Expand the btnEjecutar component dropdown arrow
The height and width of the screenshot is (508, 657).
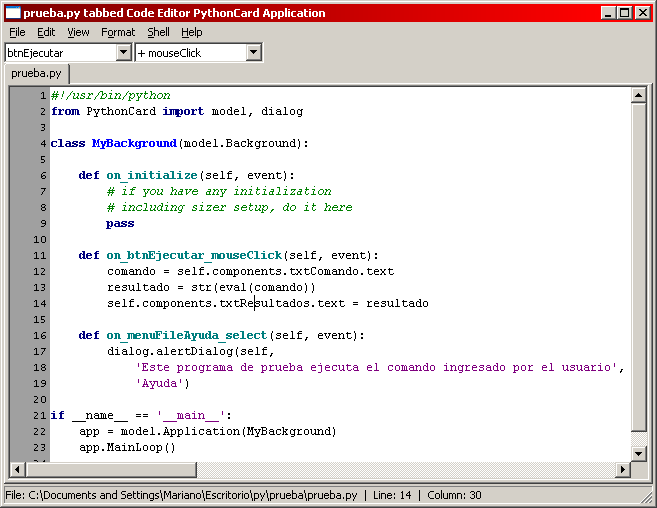point(123,53)
